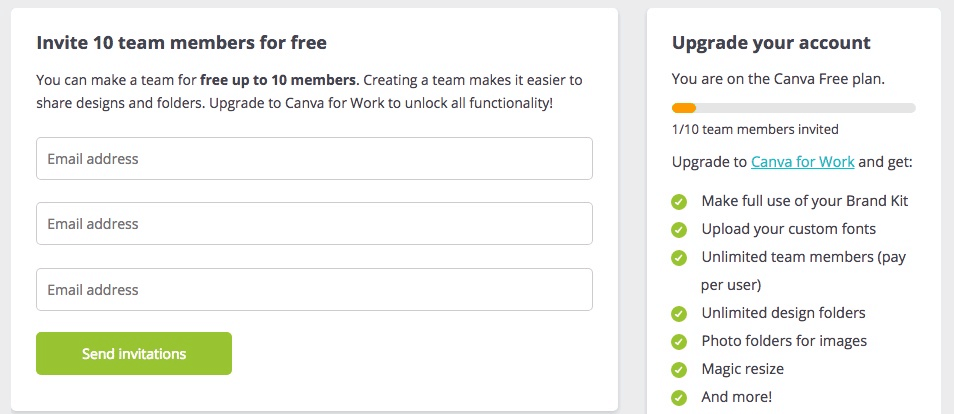Click the checkmark beside Photo folders for images
The width and height of the screenshot is (954, 414).
(x=679, y=342)
